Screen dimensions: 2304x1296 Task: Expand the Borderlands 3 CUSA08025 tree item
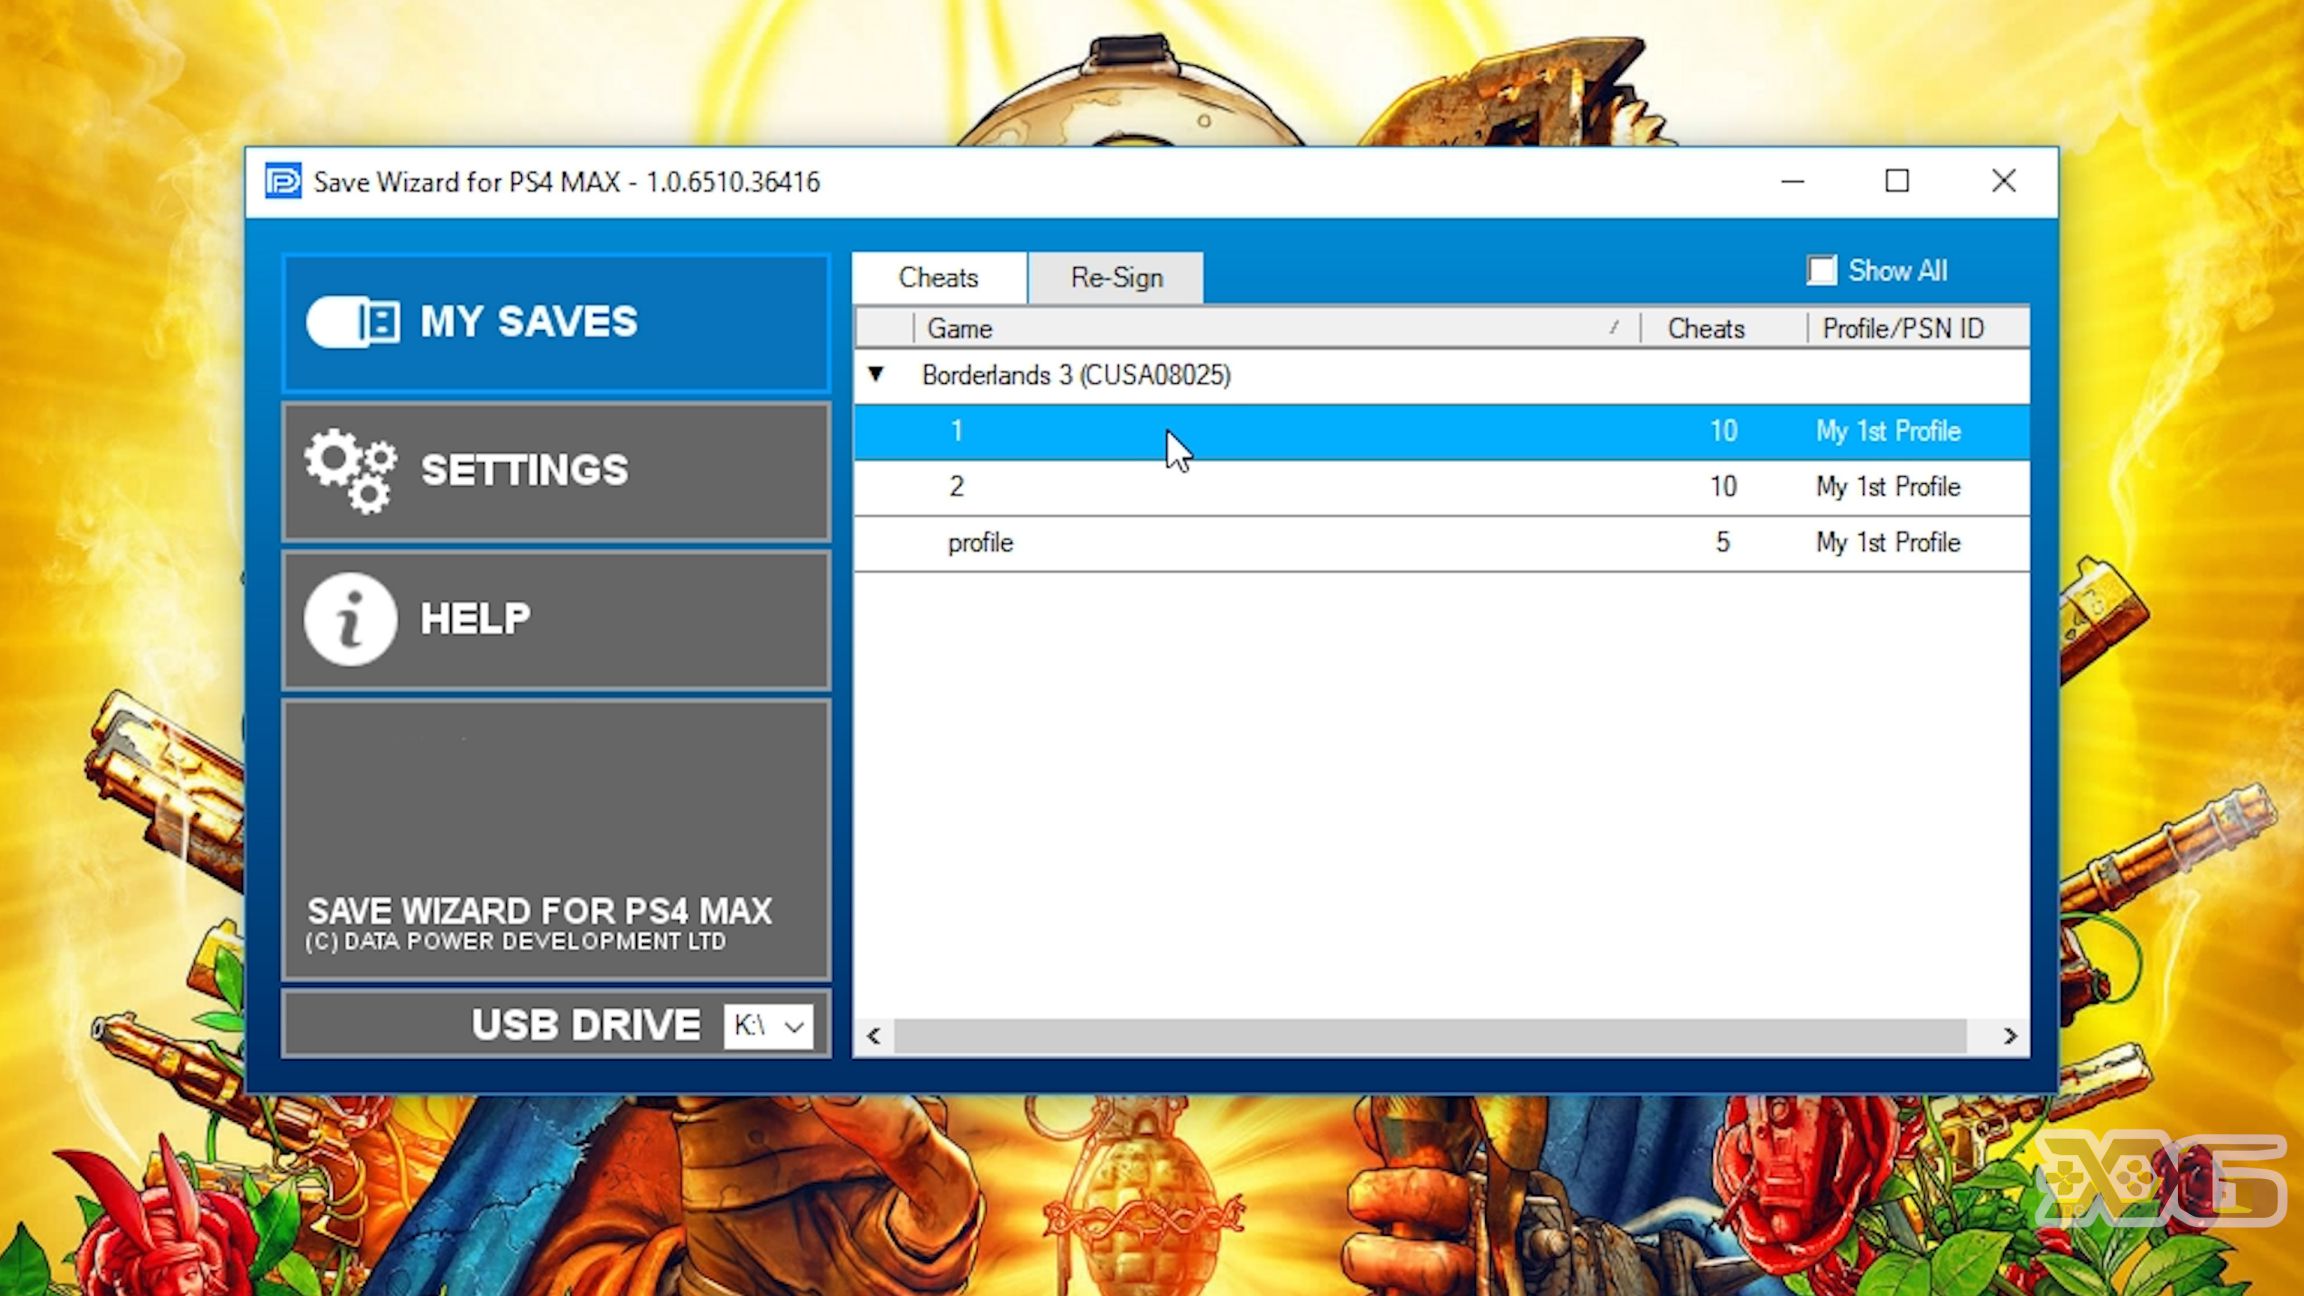[875, 375]
